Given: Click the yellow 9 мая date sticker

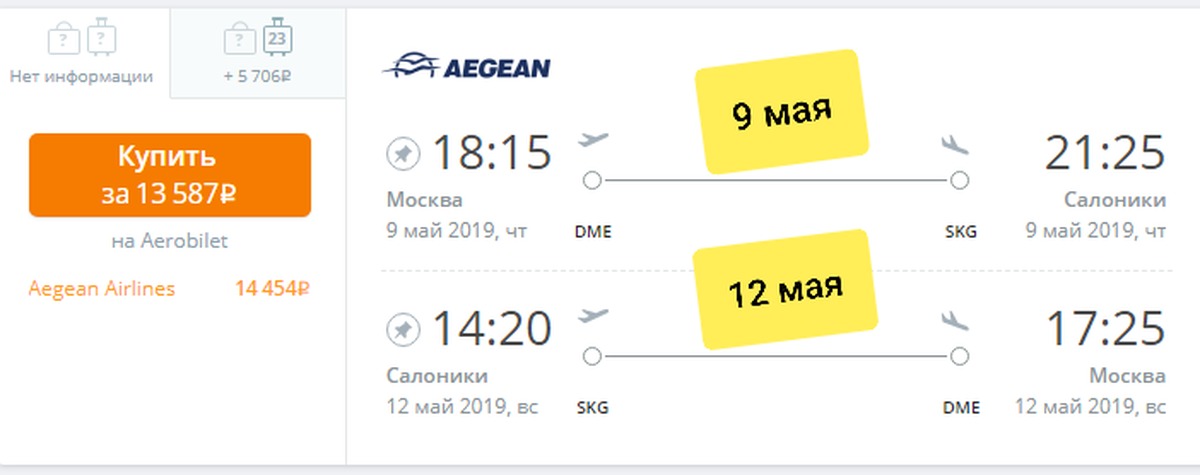Looking at the screenshot, I should tap(782, 111).
